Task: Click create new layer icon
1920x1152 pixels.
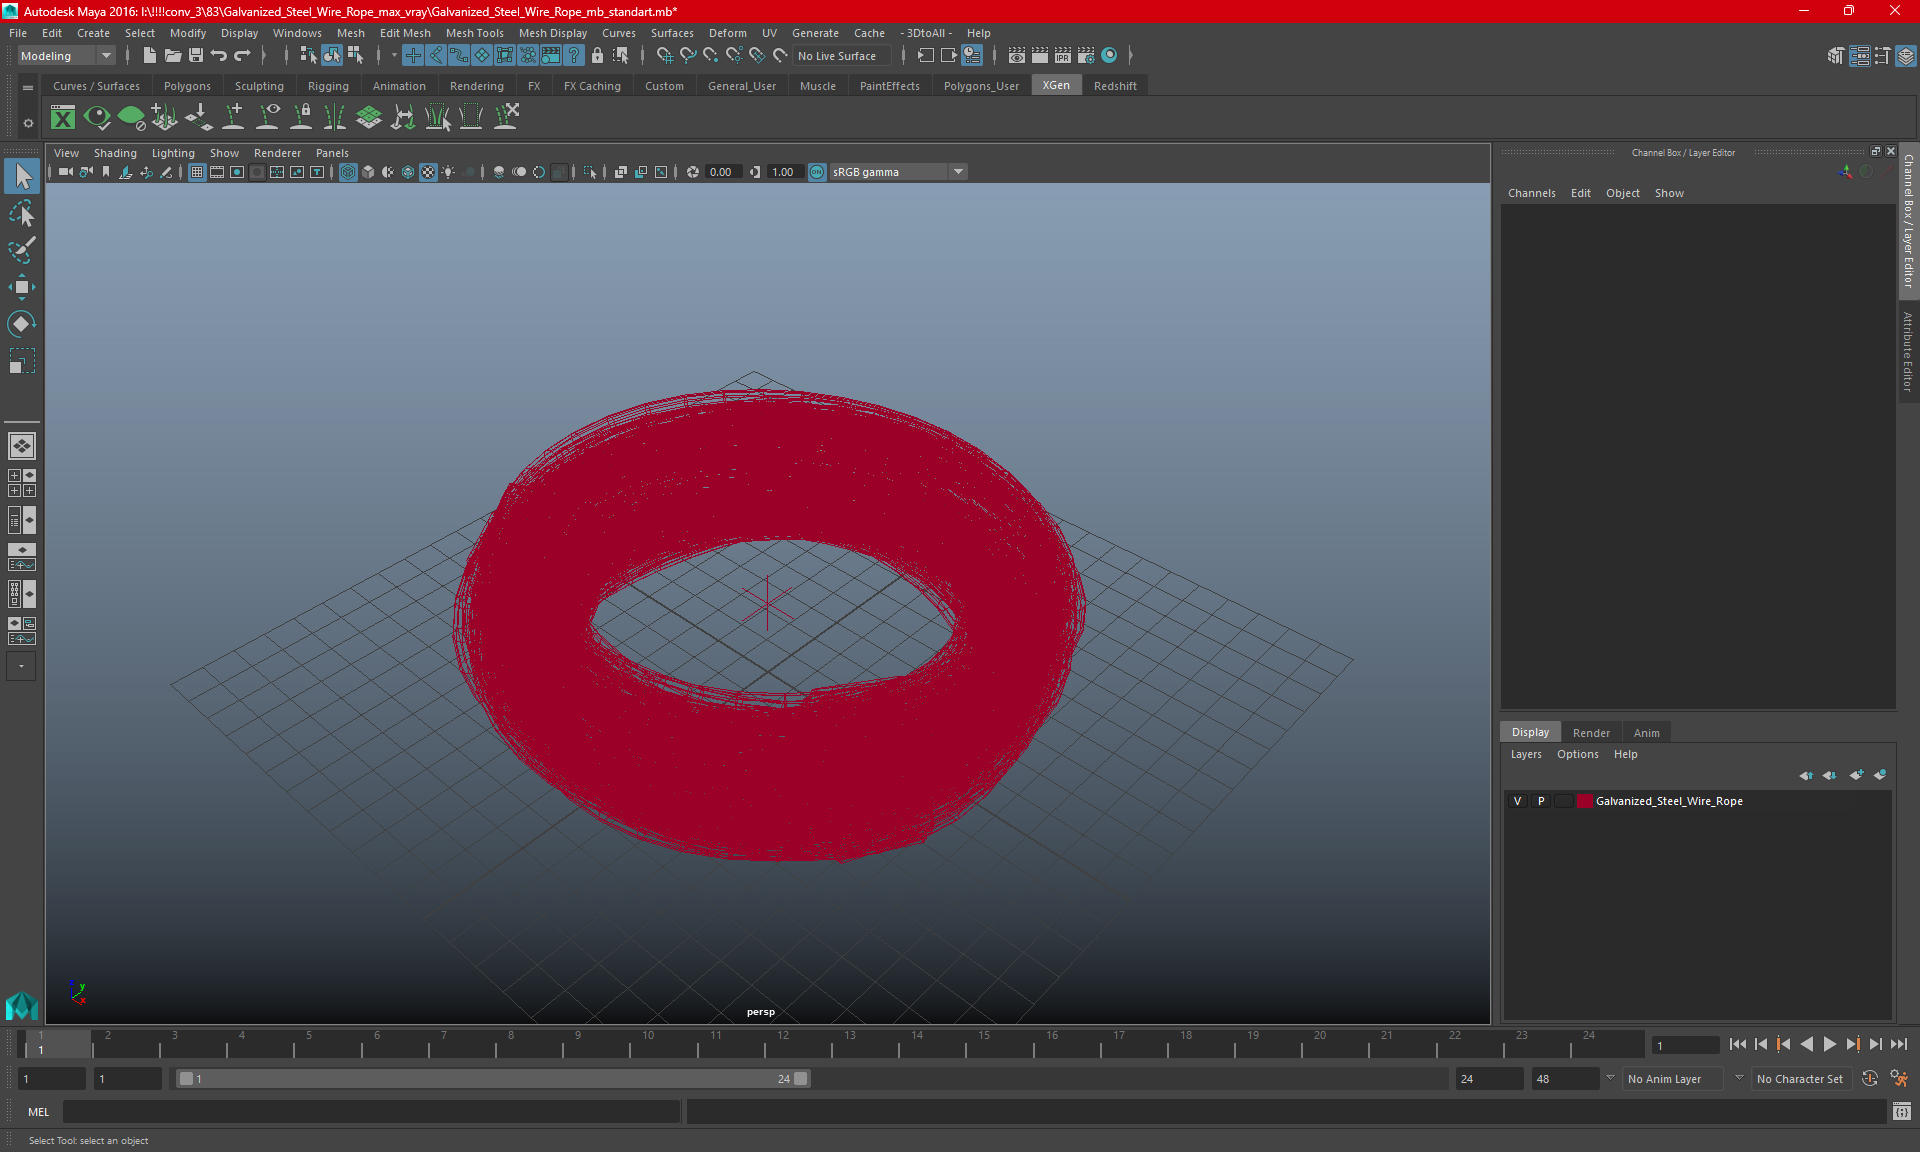Action: tap(1857, 775)
